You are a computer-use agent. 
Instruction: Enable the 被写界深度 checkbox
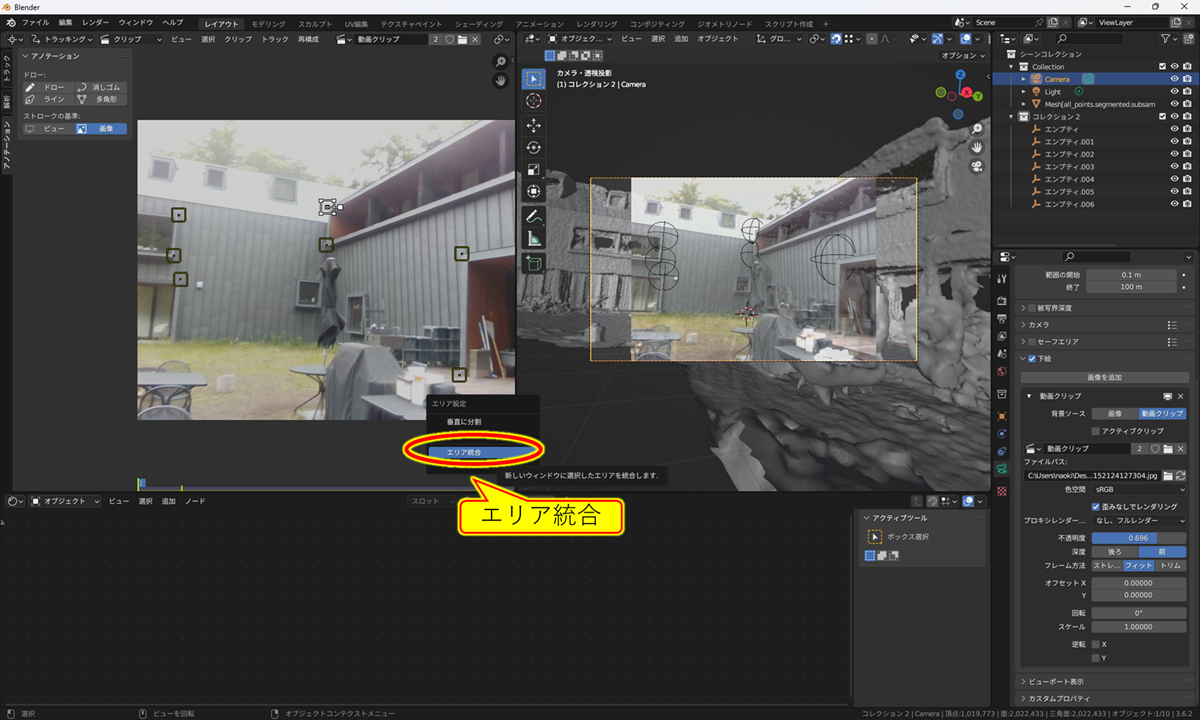(1034, 308)
